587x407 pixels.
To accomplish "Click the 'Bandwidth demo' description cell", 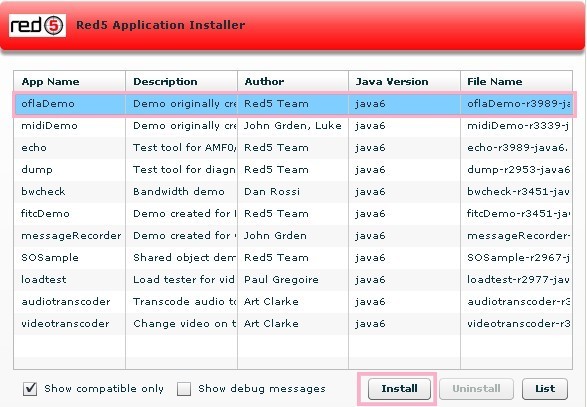I will click(x=182, y=192).
